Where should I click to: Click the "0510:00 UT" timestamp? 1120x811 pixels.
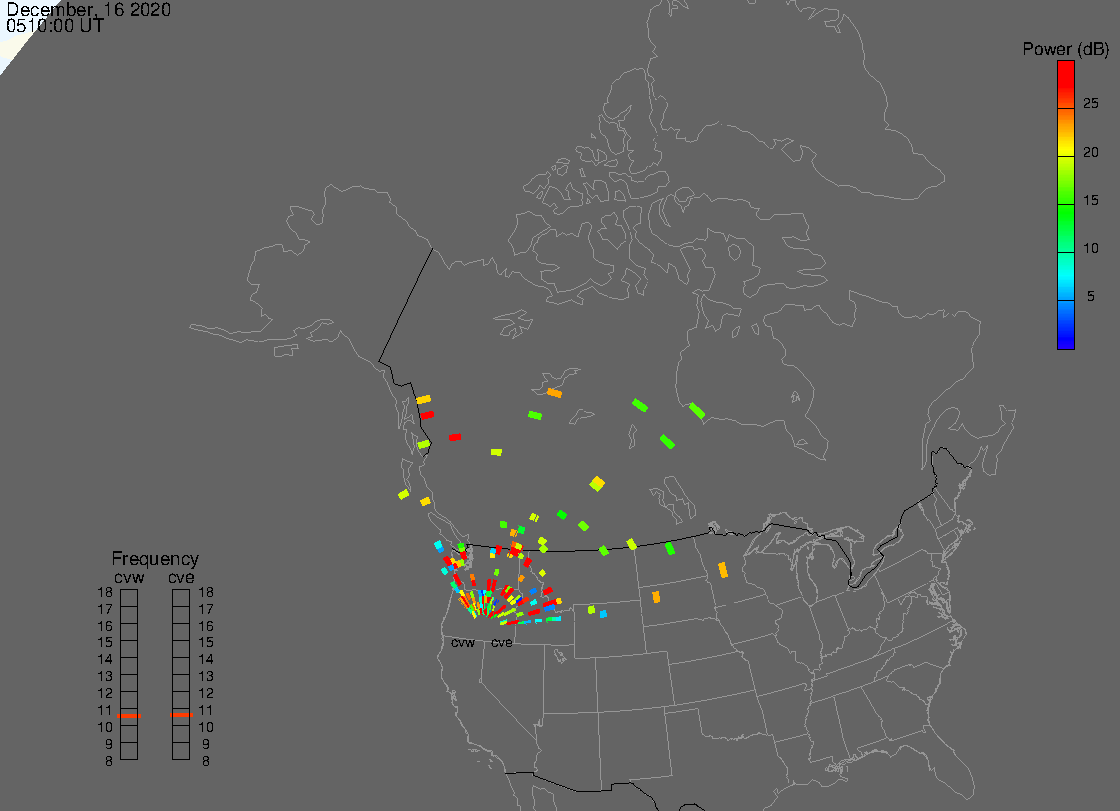55,26
